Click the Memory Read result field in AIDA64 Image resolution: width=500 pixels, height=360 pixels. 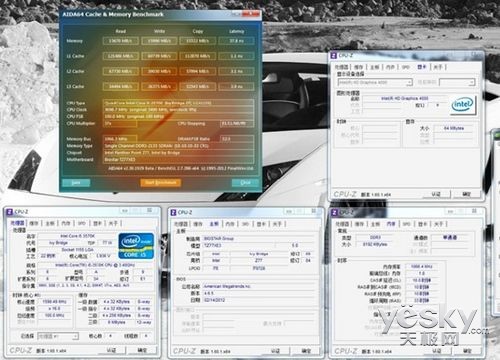120,41
